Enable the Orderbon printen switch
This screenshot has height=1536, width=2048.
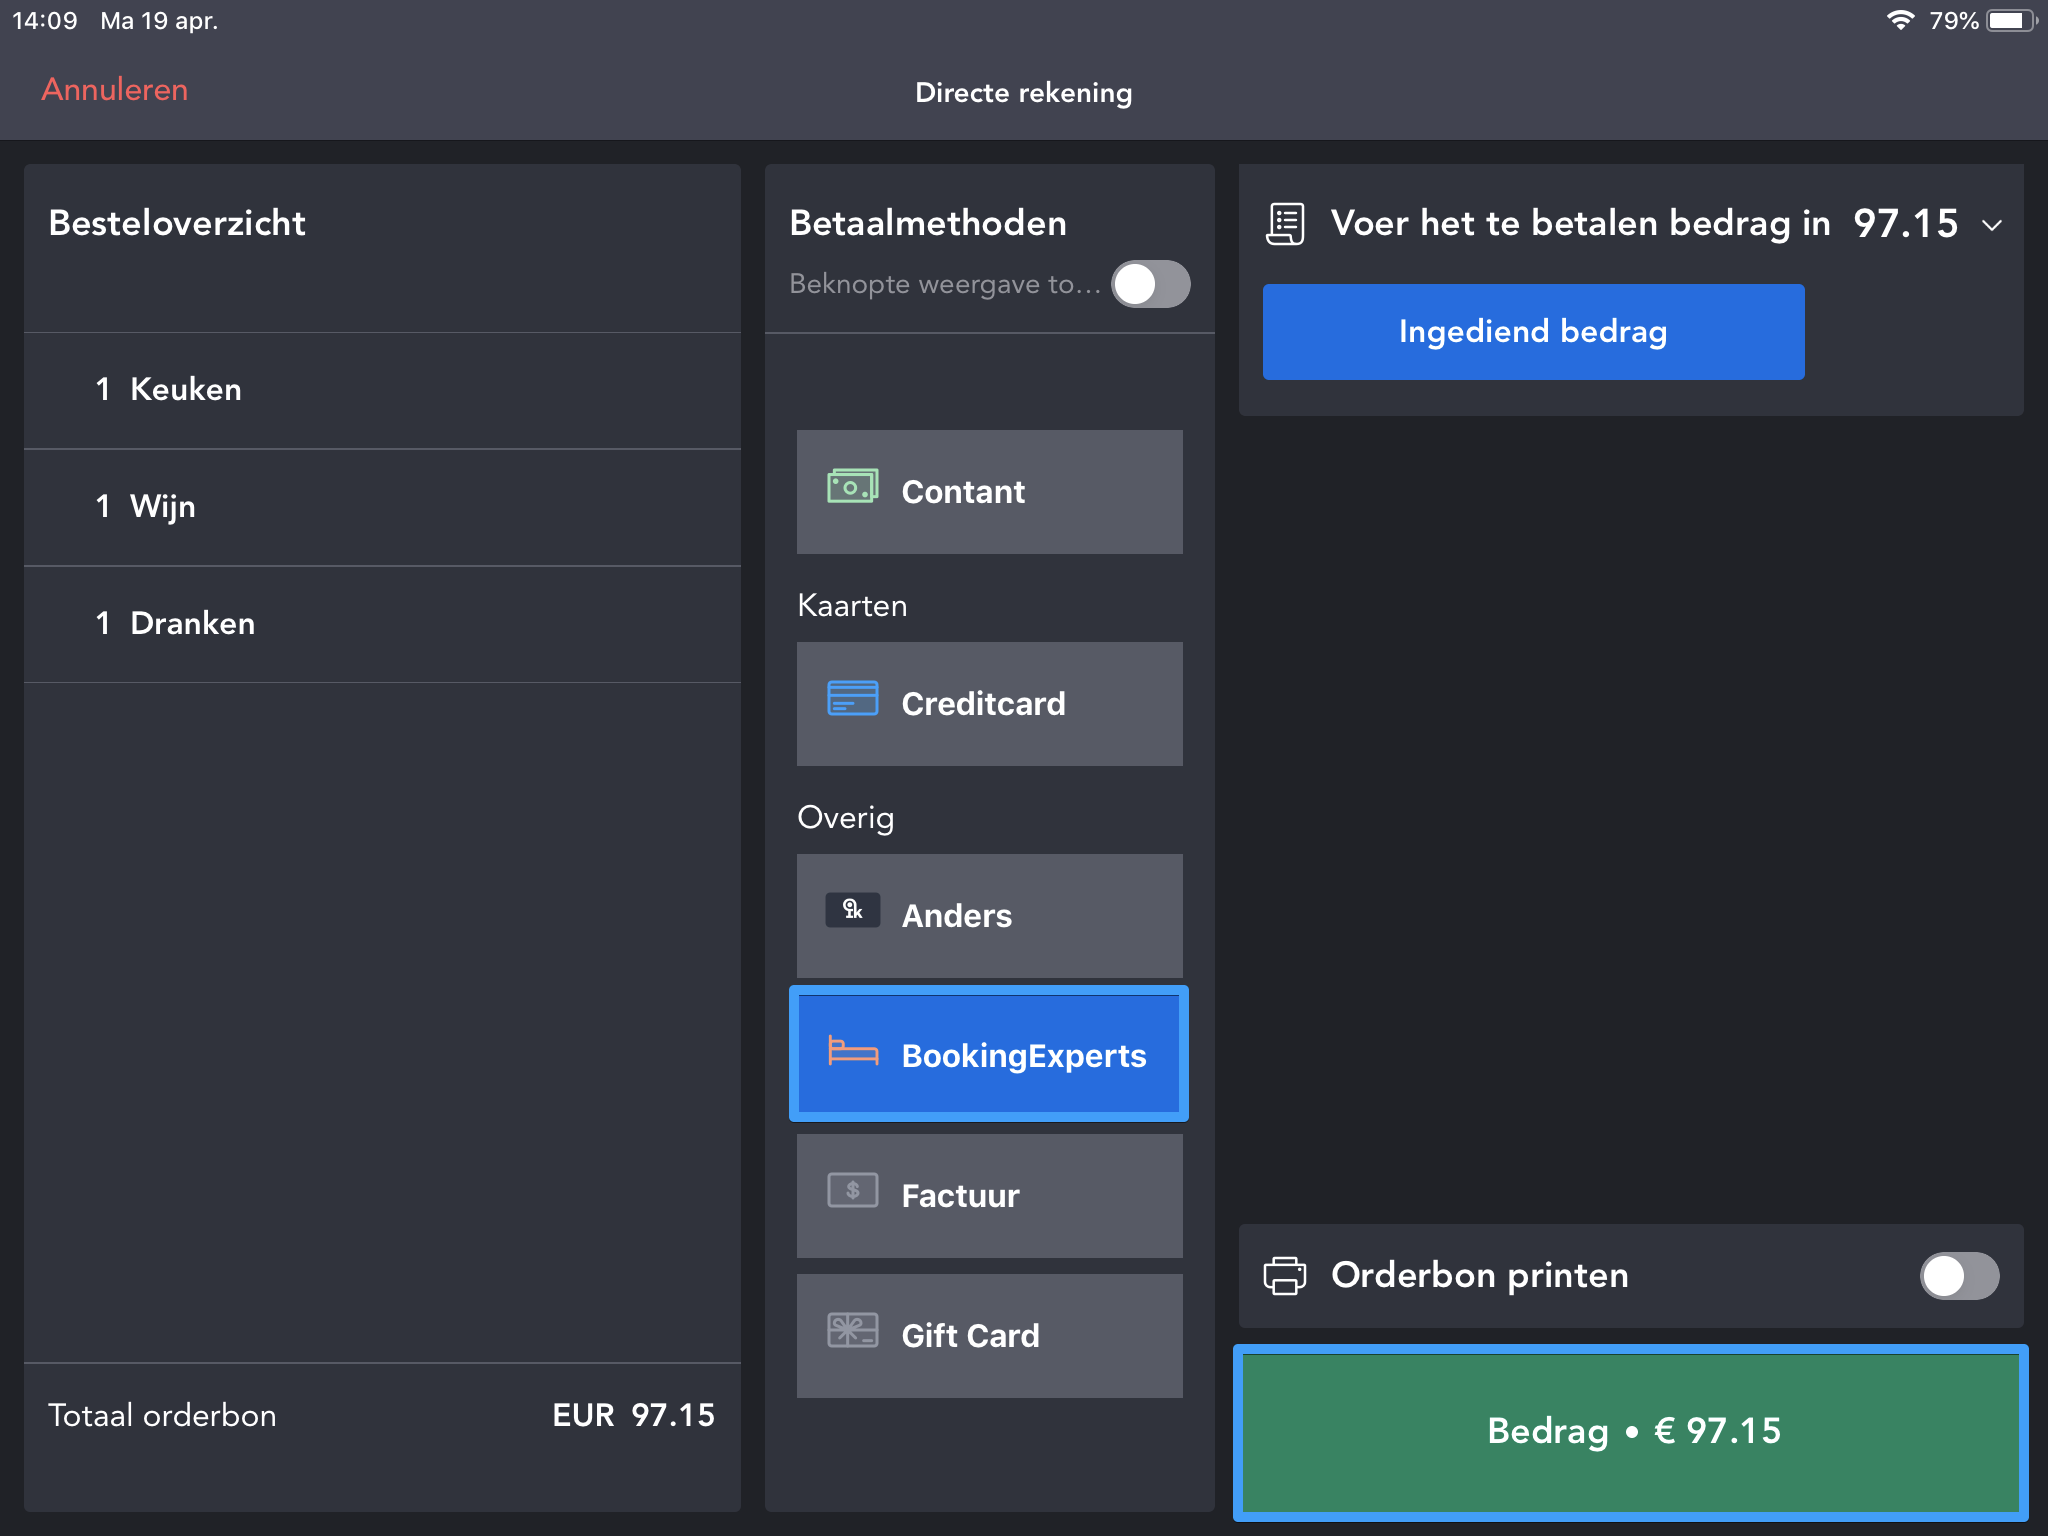pos(1958,1276)
